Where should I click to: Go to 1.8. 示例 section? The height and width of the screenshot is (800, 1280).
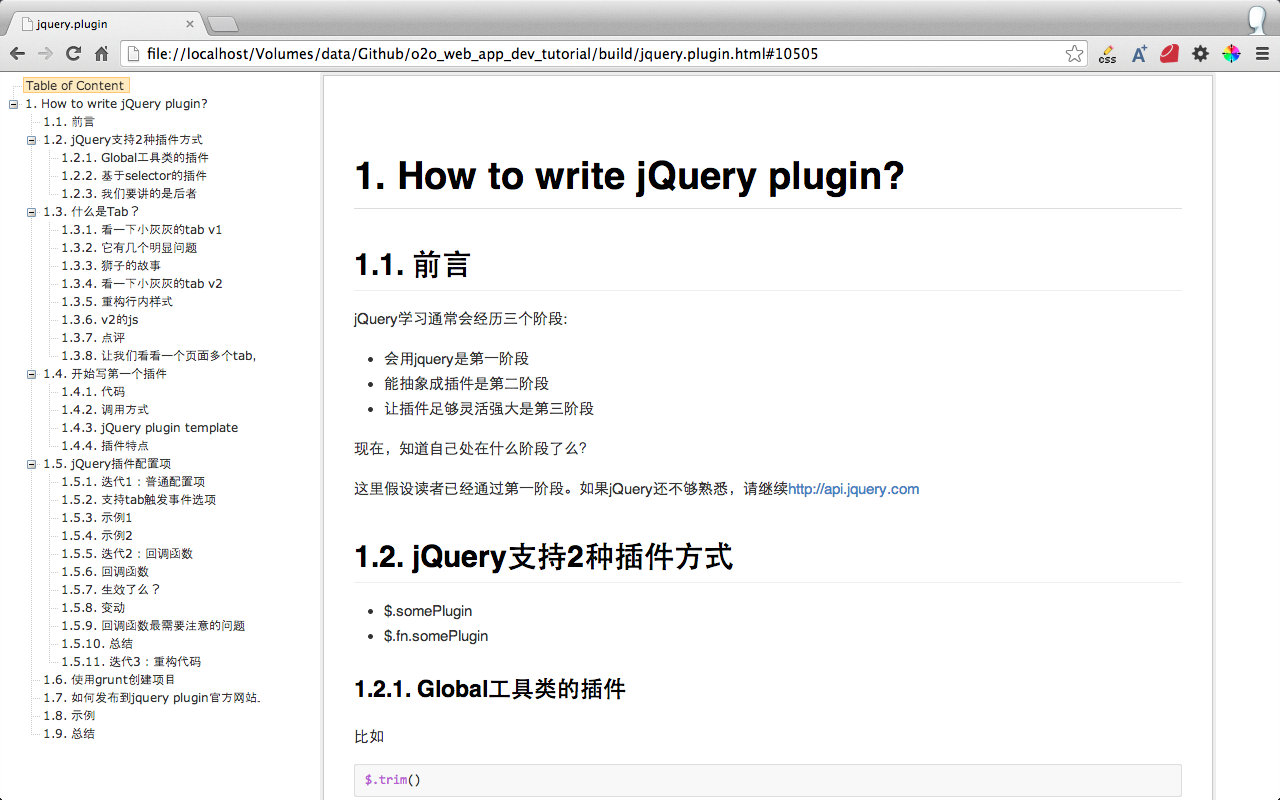point(69,716)
